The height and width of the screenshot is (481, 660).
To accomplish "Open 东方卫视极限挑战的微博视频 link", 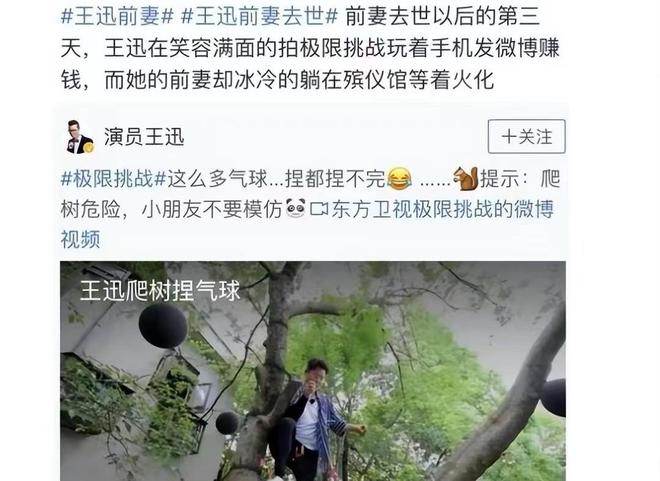I will [442, 209].
